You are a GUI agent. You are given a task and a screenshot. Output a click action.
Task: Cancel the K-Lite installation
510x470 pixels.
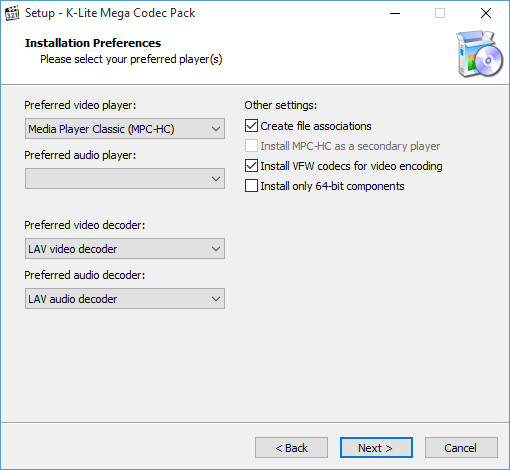click(461, 448)
